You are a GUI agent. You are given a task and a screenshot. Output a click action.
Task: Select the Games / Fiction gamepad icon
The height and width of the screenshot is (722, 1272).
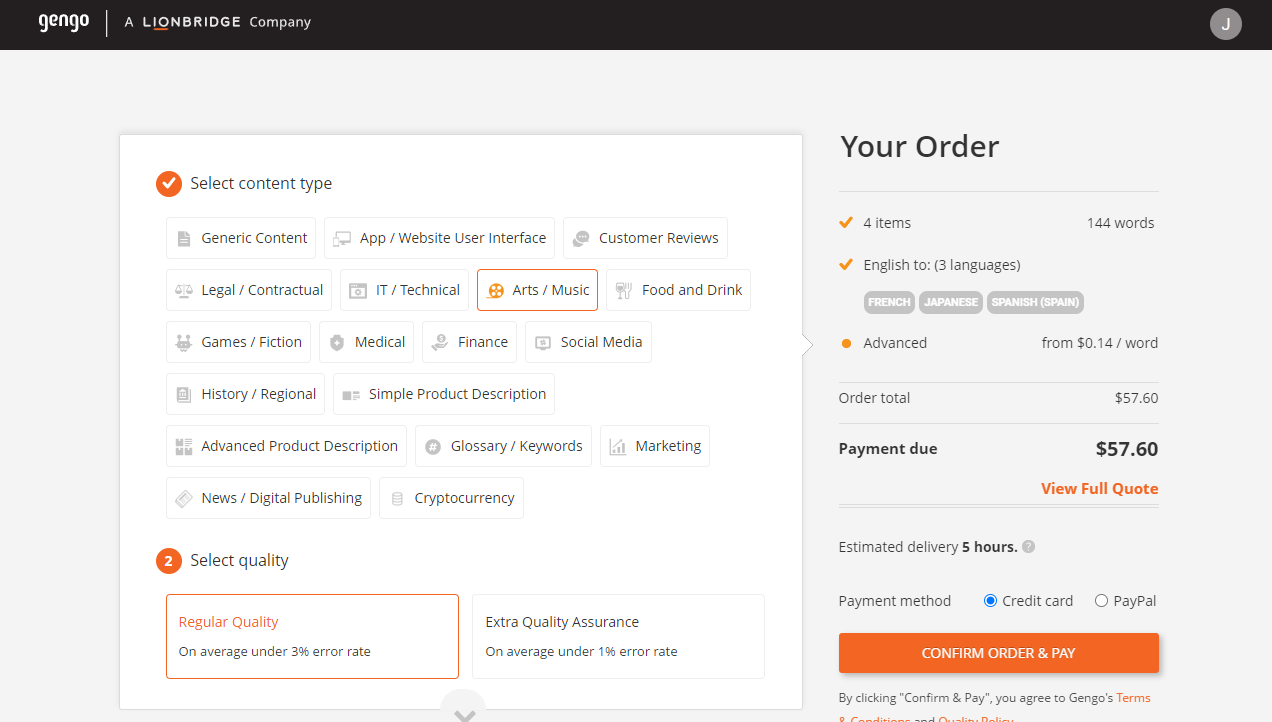point(184,341)
